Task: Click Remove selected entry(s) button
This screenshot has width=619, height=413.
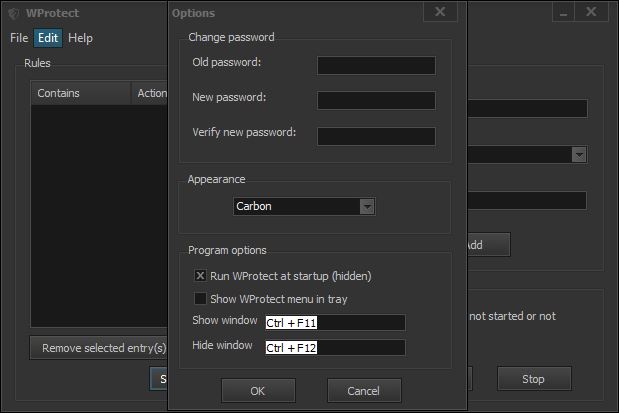Action: point(99,348)
